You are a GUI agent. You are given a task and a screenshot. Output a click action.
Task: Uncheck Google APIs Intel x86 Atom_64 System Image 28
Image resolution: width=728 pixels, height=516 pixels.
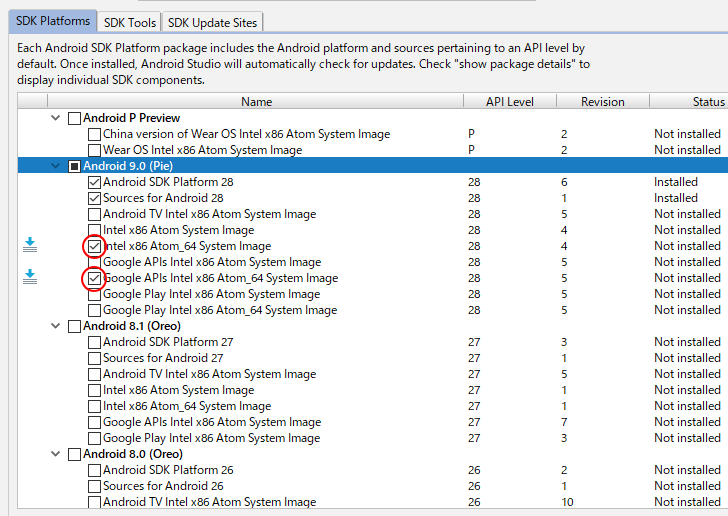(x=94, y=278)
